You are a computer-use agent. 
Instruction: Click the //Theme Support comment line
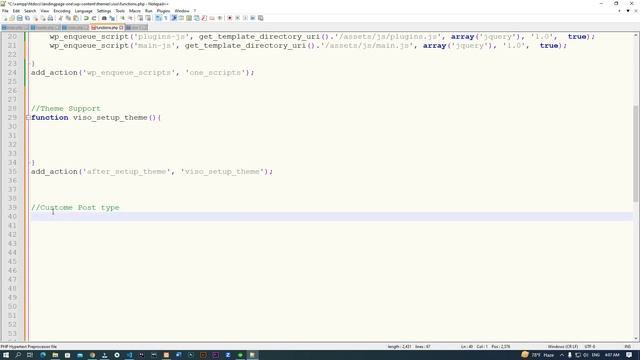(x=66, y=109)
